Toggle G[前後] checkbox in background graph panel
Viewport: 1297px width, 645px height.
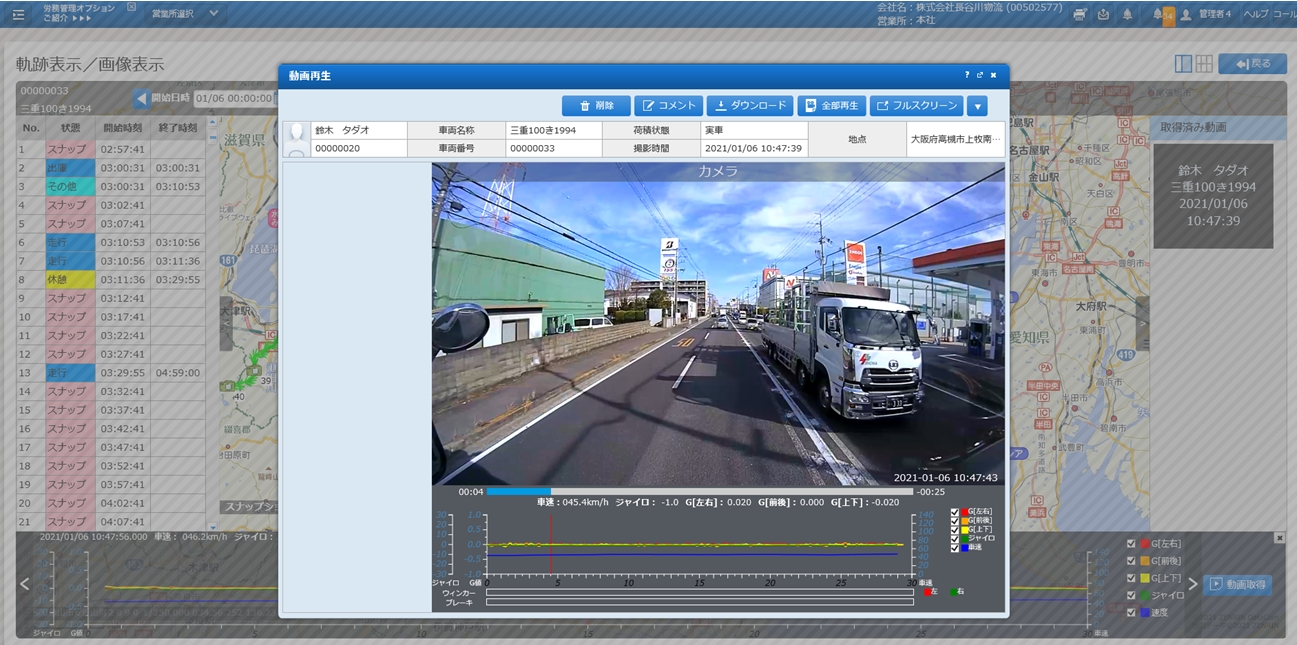1131,561
